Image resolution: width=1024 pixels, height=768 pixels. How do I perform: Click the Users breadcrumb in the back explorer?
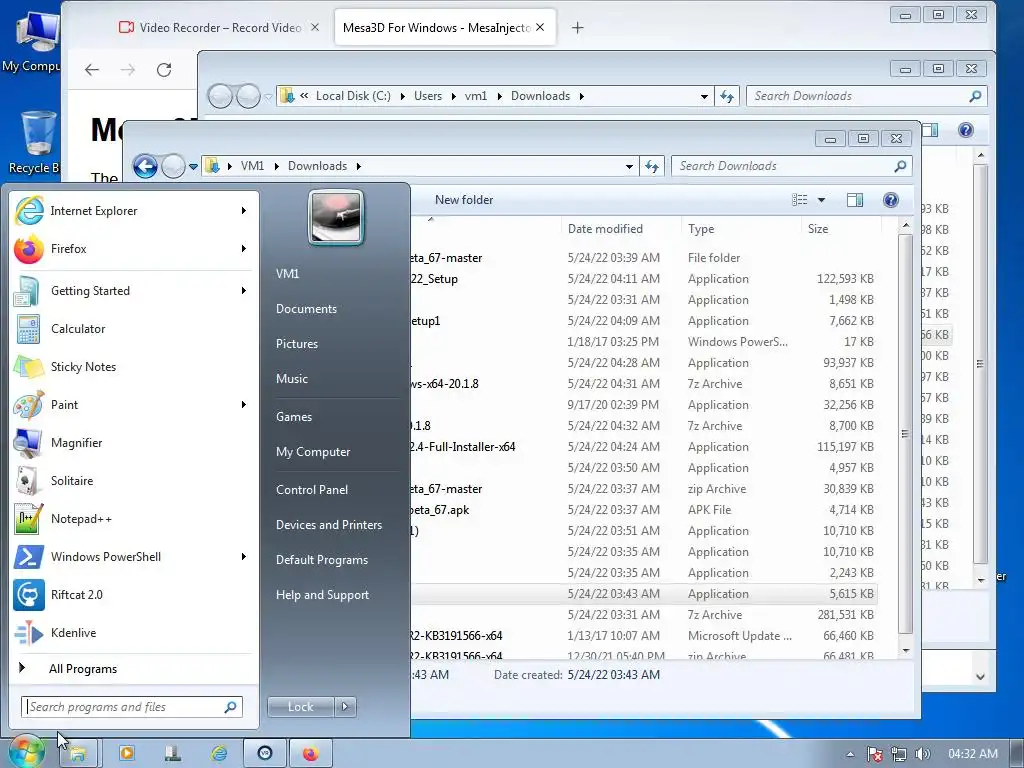coord(428,96)
